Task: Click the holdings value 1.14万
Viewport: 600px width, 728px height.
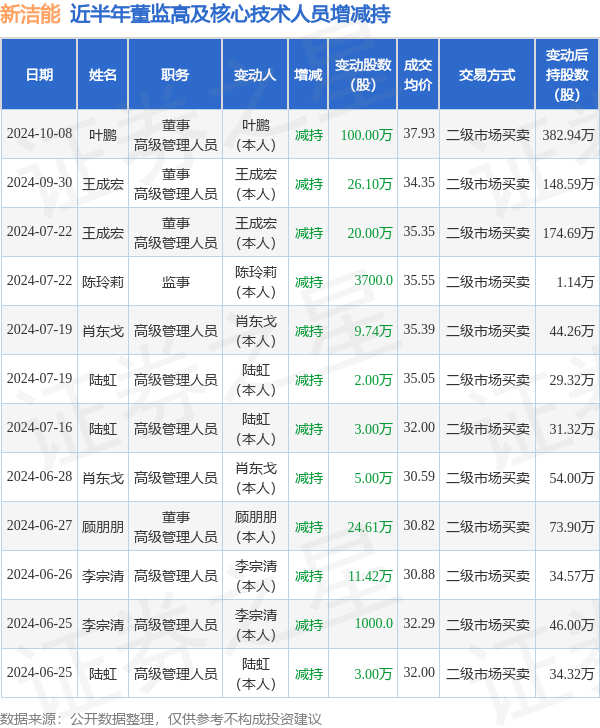Action: 575,282
